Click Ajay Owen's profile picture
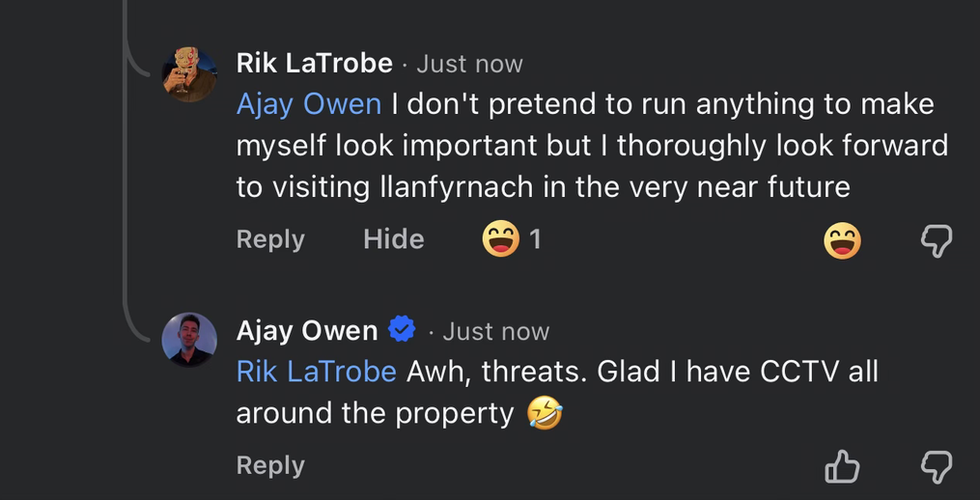 (189, 340)
